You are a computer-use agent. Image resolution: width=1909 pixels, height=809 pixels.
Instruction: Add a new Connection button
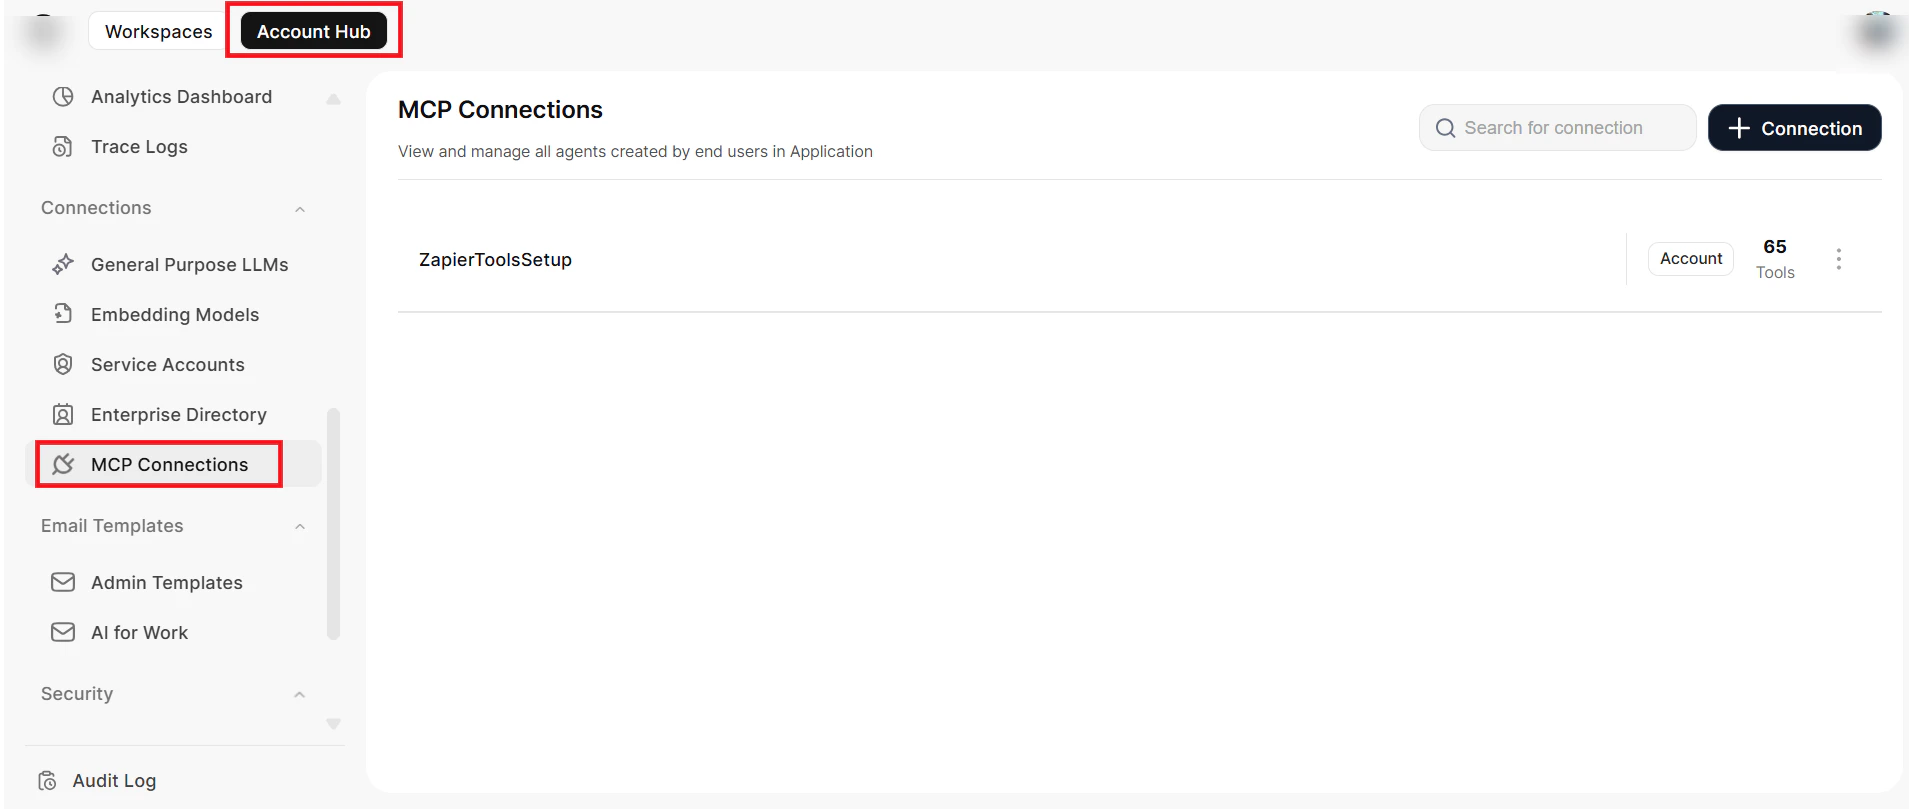tap(1794, 128)
